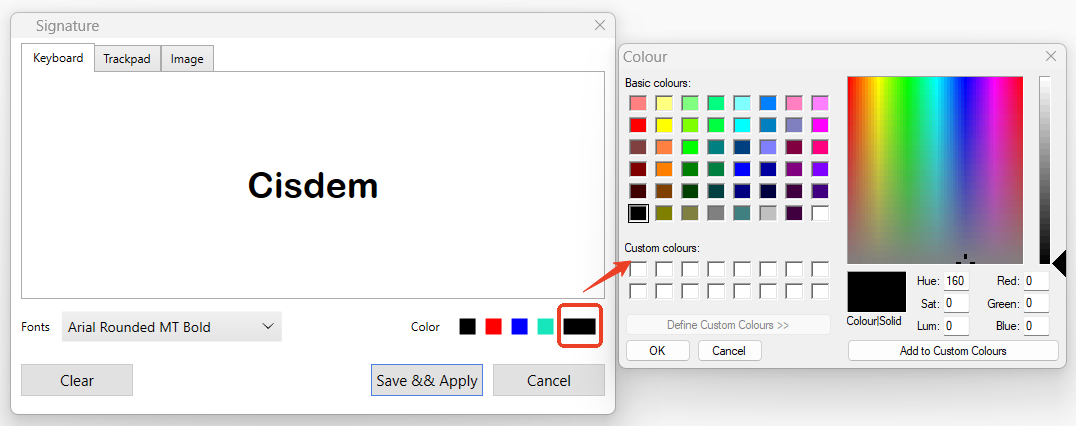Open the Arial Rounded MT Bold font dropdown
Image resolution: width=1076 pixels, height=426 pixels.
[x=172, y=327]
